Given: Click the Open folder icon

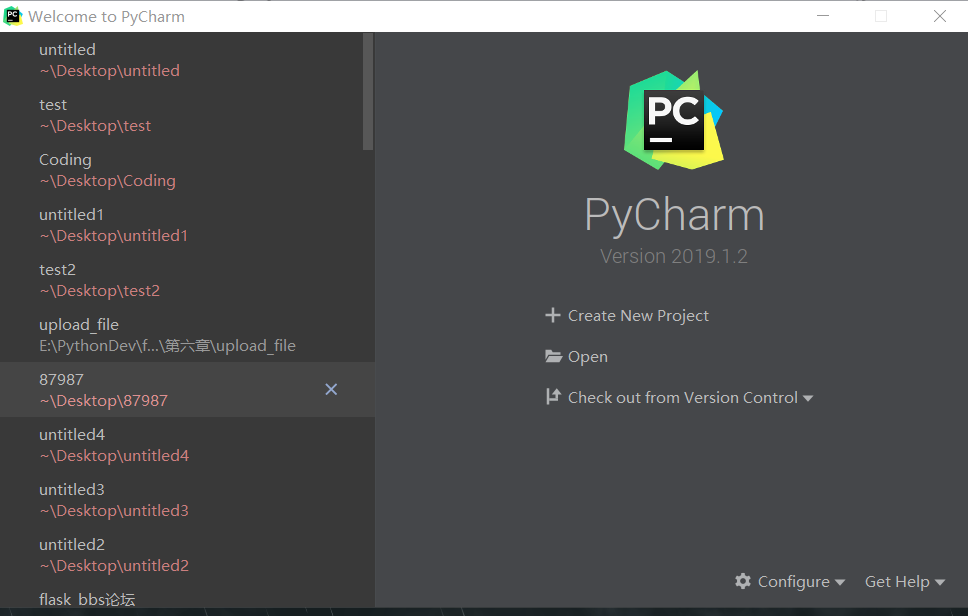Looking at the screenshot, I should pyautogui.click(x=553, y=356).
